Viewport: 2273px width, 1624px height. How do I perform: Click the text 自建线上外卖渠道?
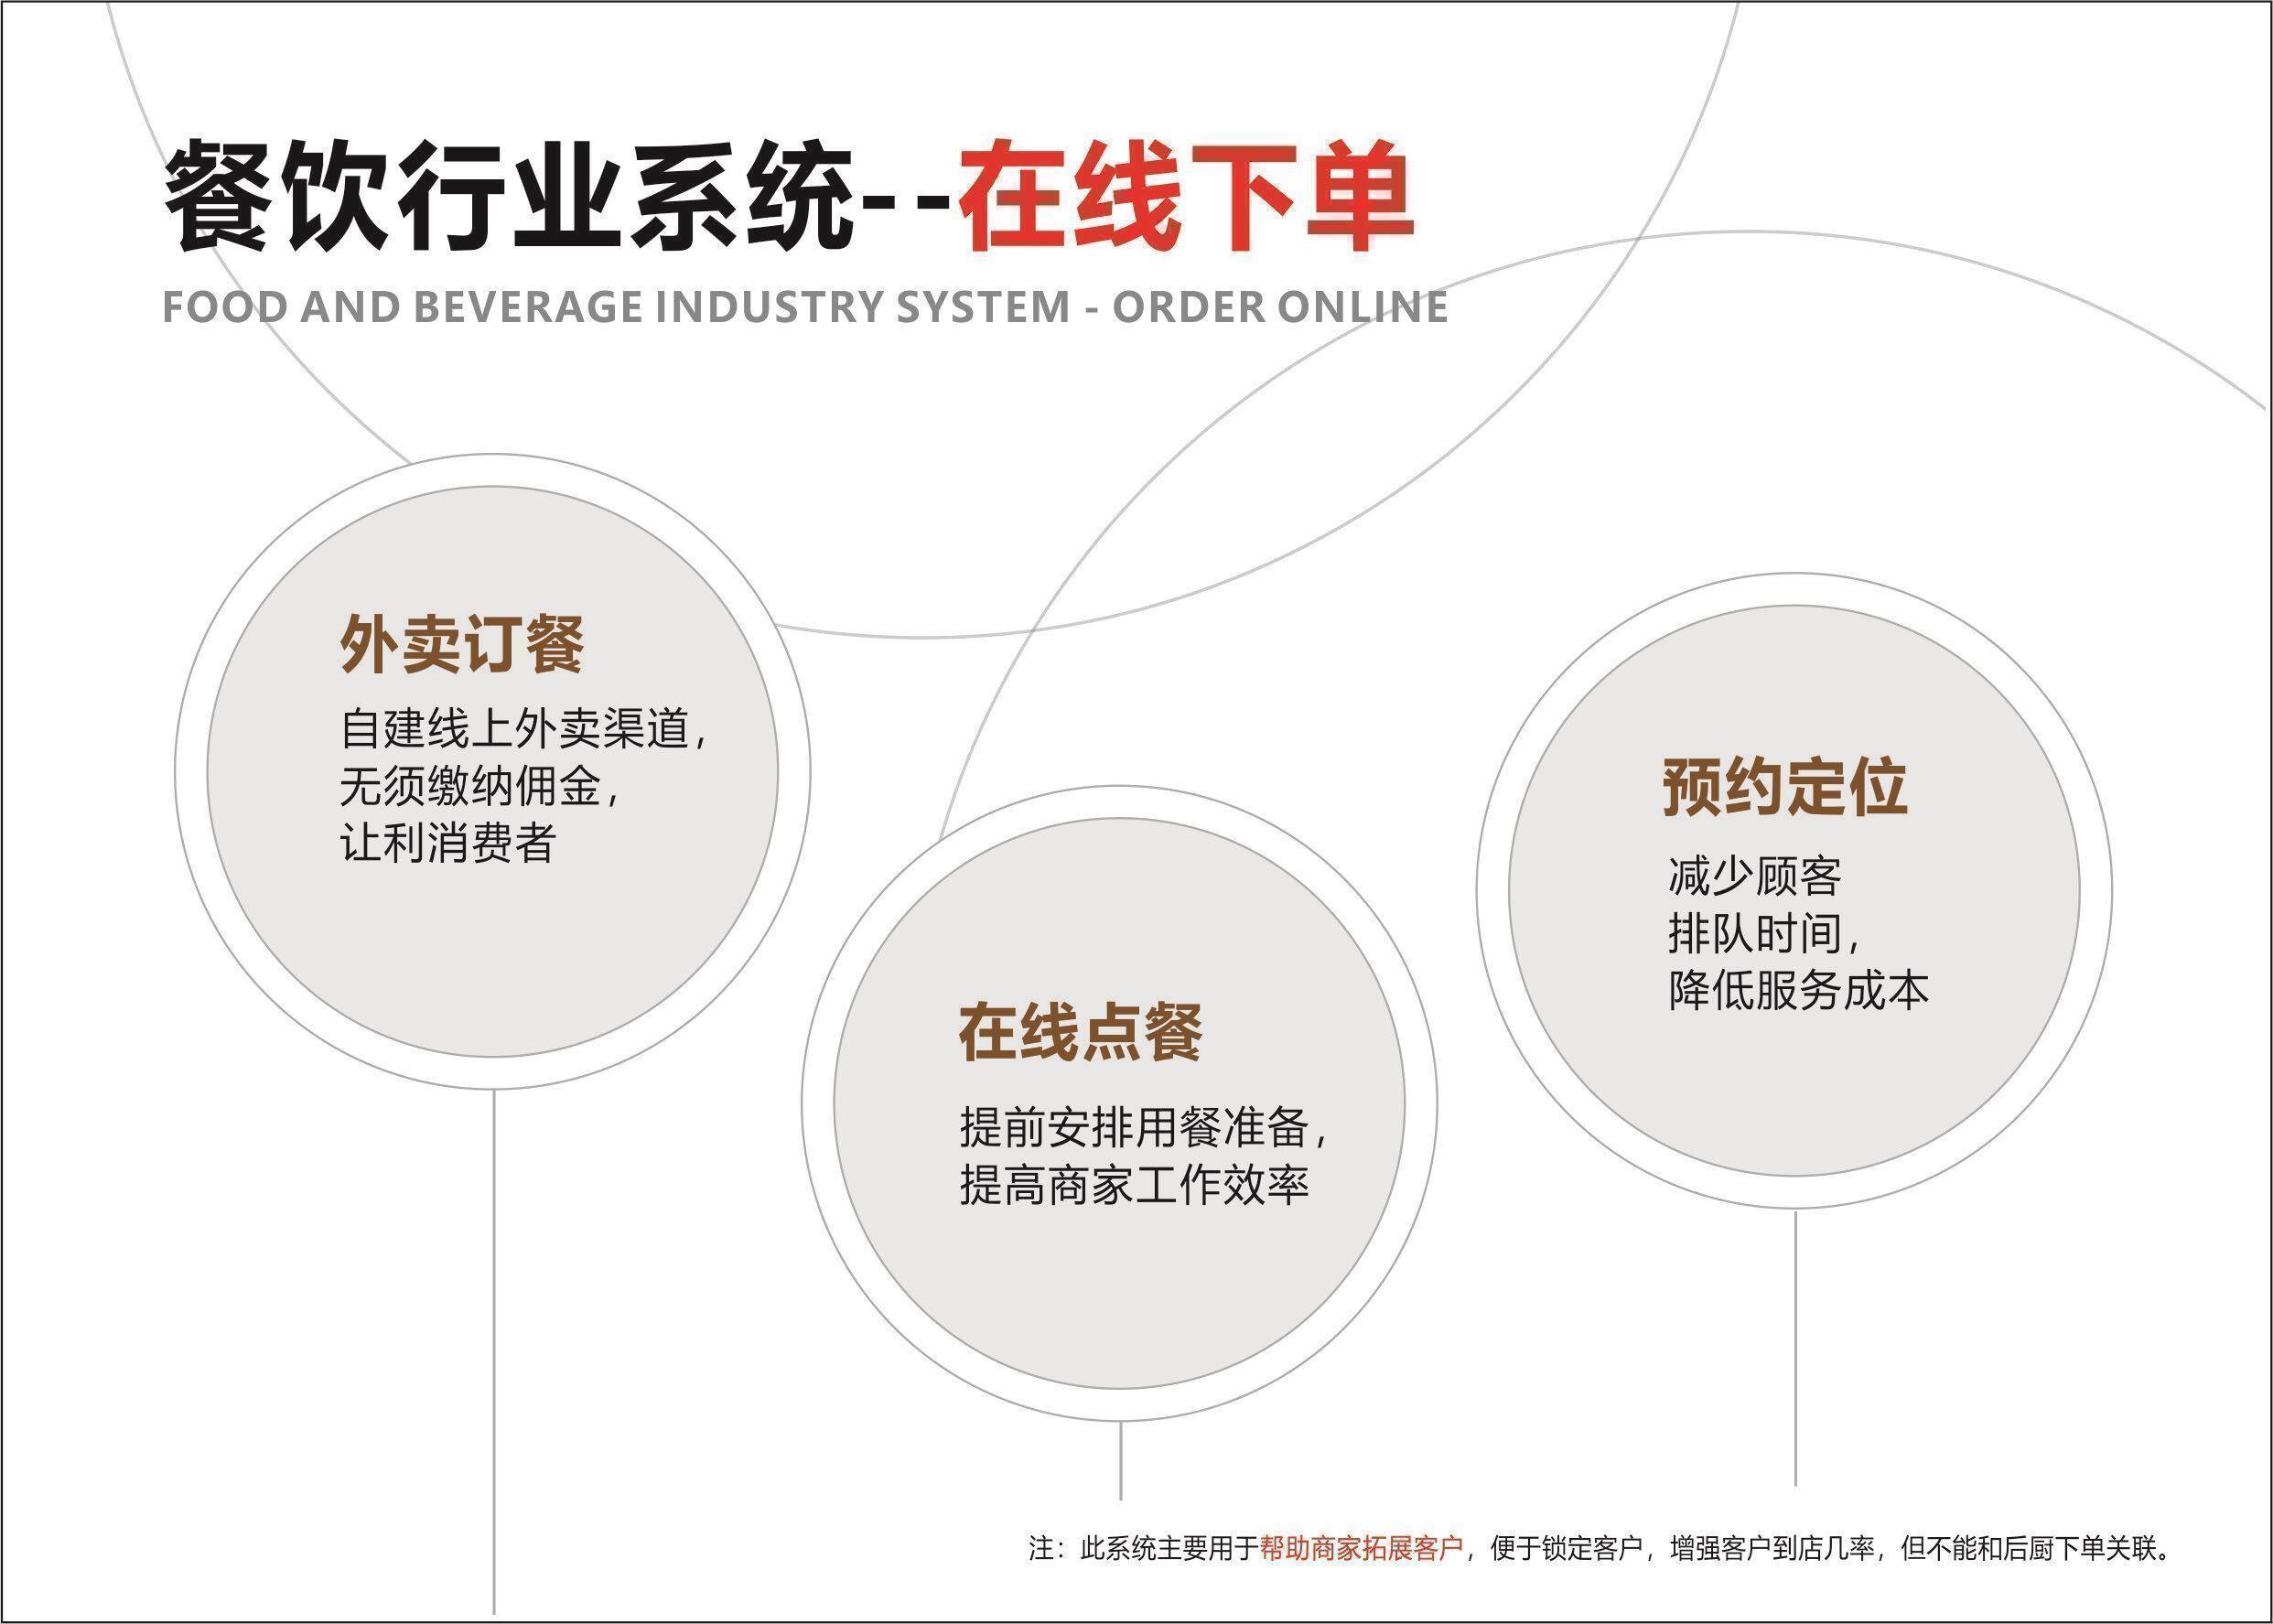pyautogui.click(x=515, y=729)
